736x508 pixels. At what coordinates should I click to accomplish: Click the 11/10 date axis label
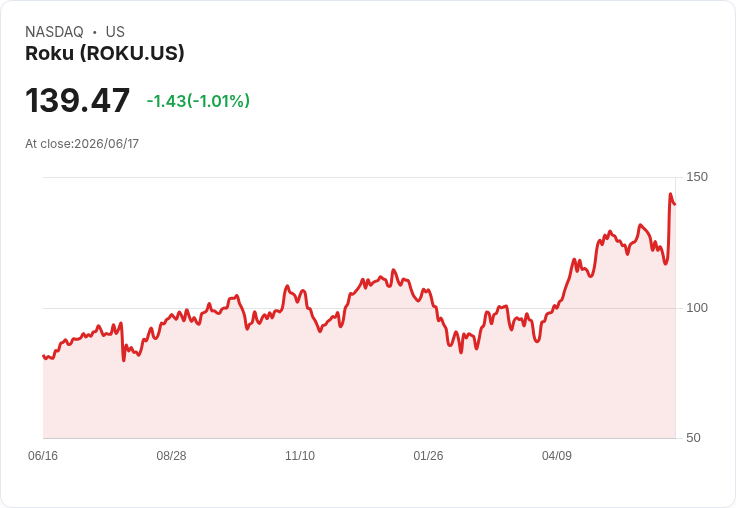pyautogui.click(x=300, y=456)
